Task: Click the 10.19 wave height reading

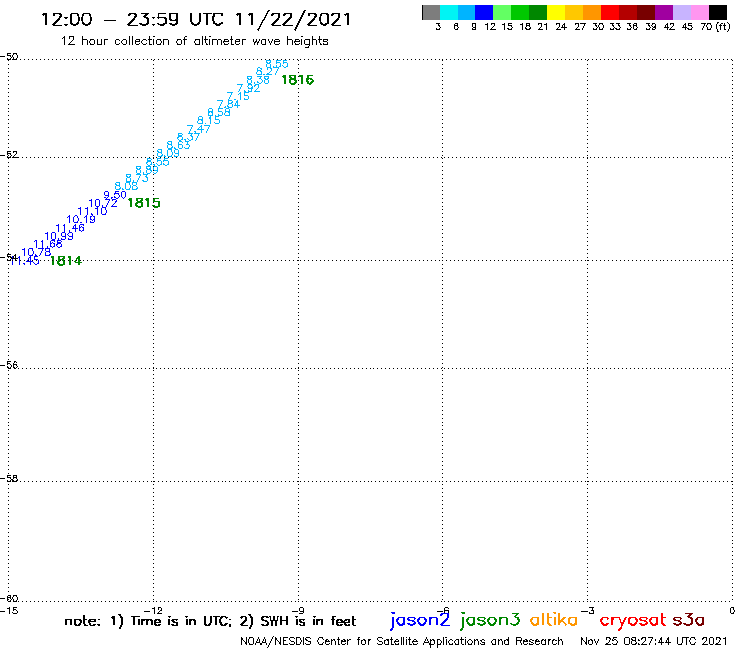Action: tap(81, 219)
